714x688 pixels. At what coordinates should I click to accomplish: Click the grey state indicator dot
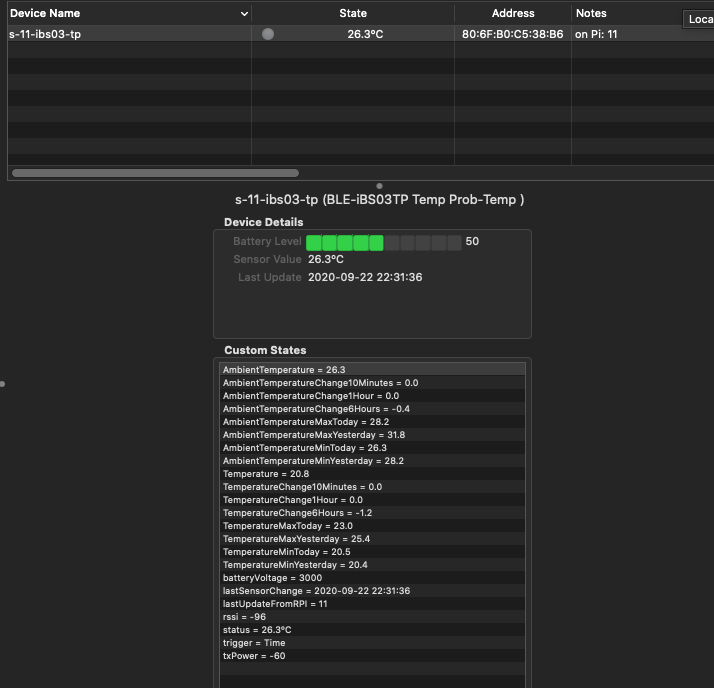tap(268, 34)
